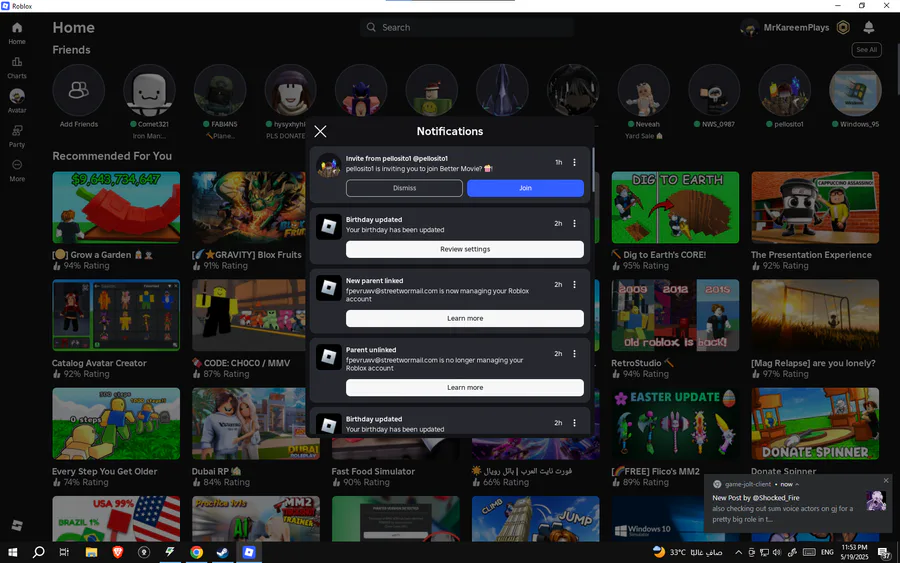Viewport: 900px width, 563px height.
Task: Open the Every Step You Get Older tile
Action: [116, 424]
